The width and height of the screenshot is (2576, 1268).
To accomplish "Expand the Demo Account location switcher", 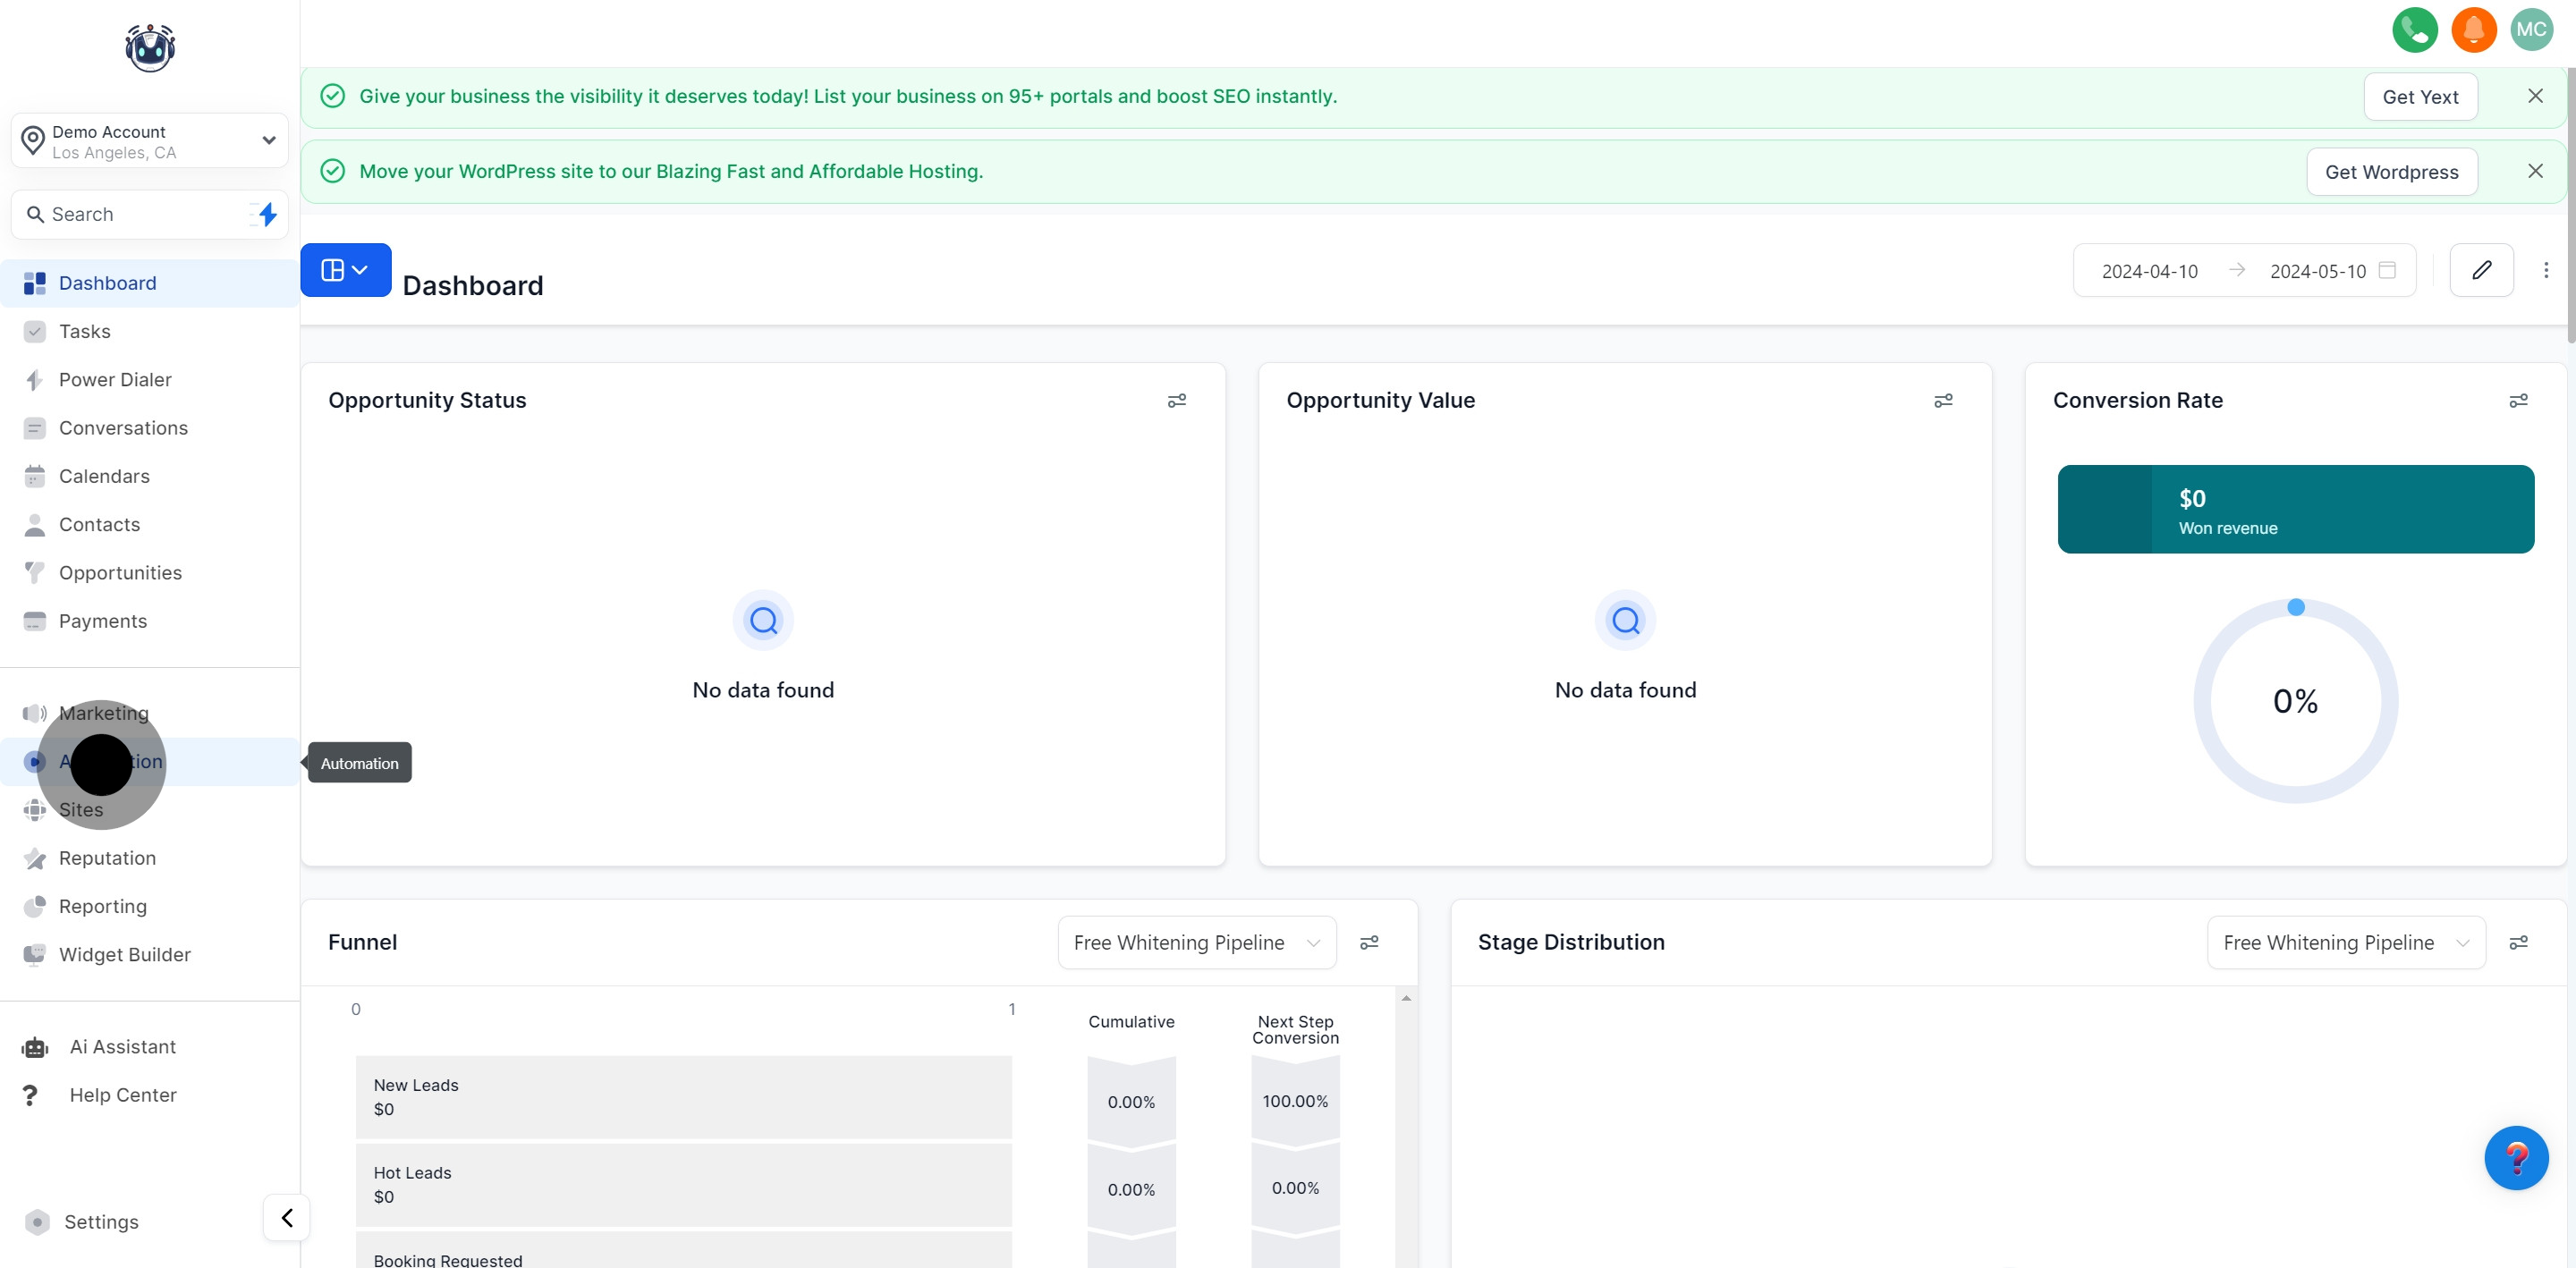I will tap(150, 141).
